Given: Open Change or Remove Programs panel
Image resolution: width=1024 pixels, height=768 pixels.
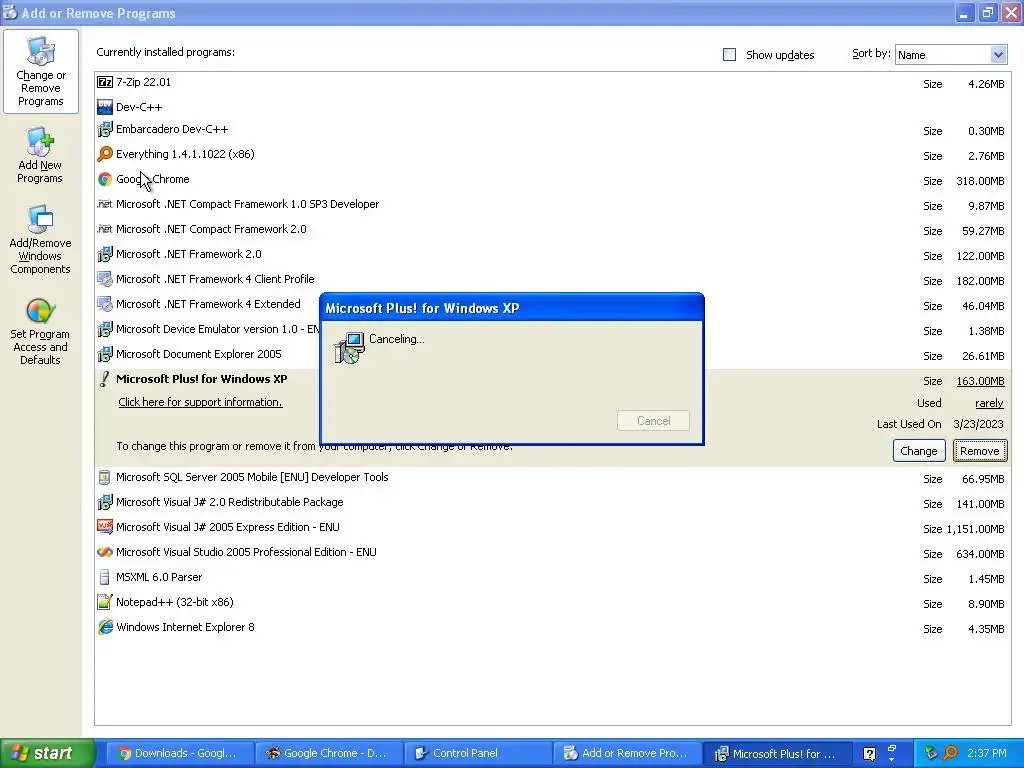Looking at the screenshot, I should point(40,71).
